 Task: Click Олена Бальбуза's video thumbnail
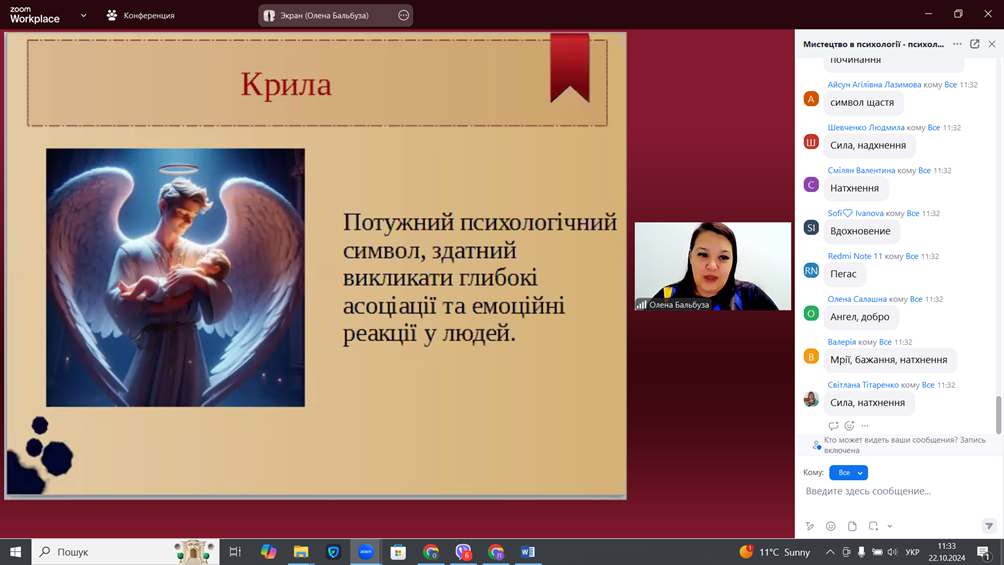[x=712, y=266]
